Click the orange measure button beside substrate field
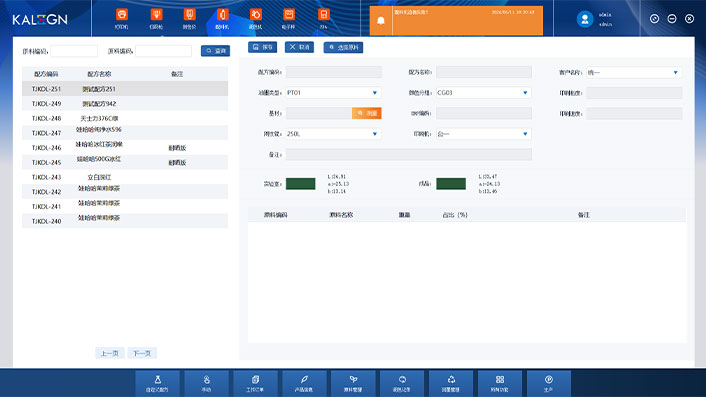 367,113
